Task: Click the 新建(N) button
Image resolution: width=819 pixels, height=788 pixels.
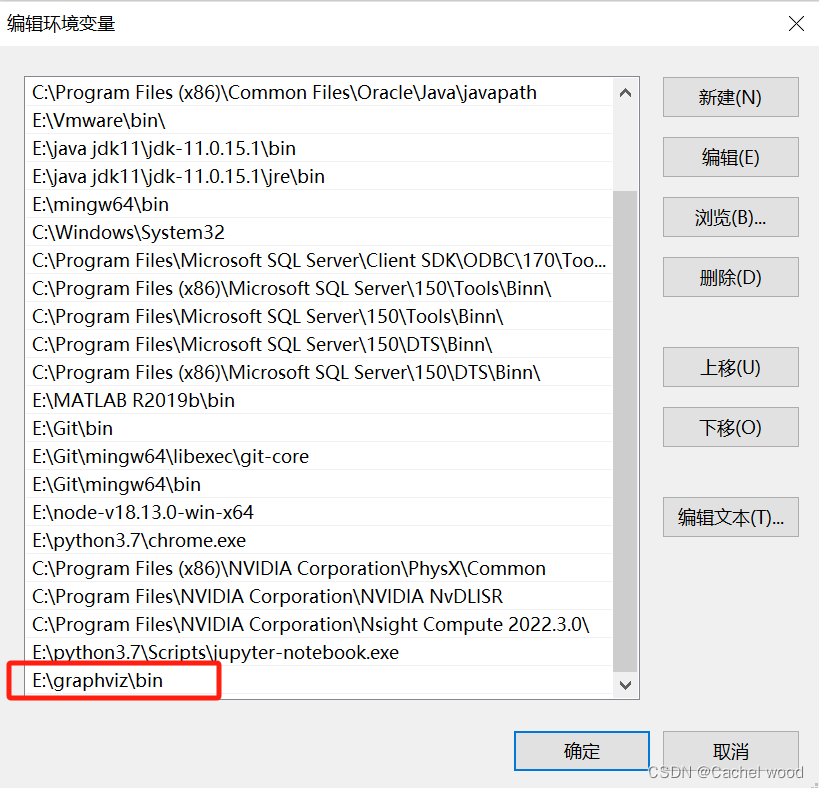Action: 730,97
